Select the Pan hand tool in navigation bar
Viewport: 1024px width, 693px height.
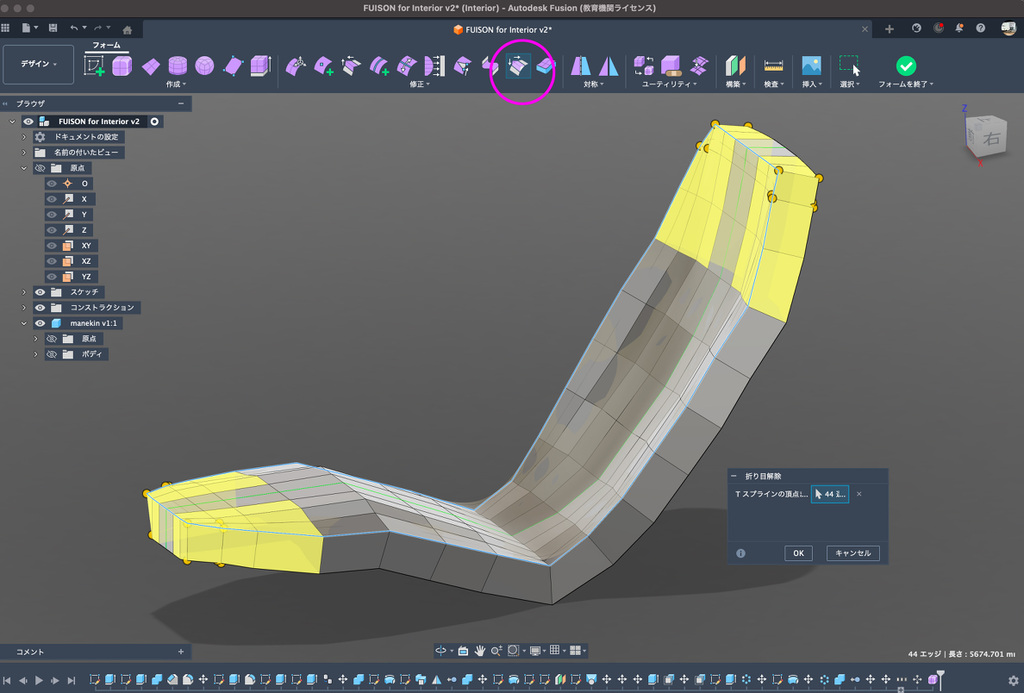(x=480, y=650)
